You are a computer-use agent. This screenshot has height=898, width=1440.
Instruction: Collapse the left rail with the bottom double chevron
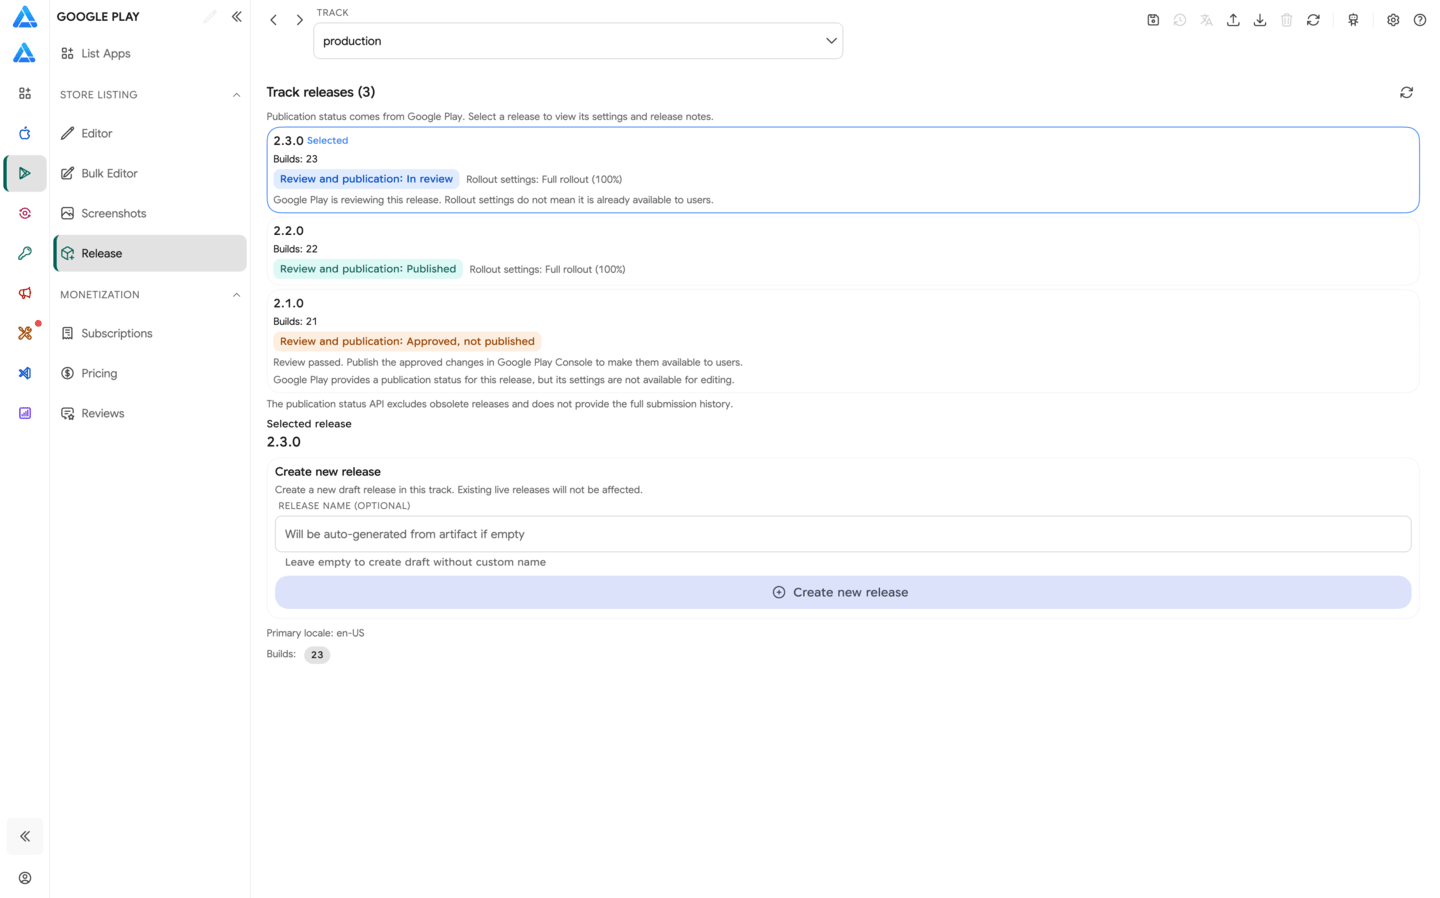(25, 836)
